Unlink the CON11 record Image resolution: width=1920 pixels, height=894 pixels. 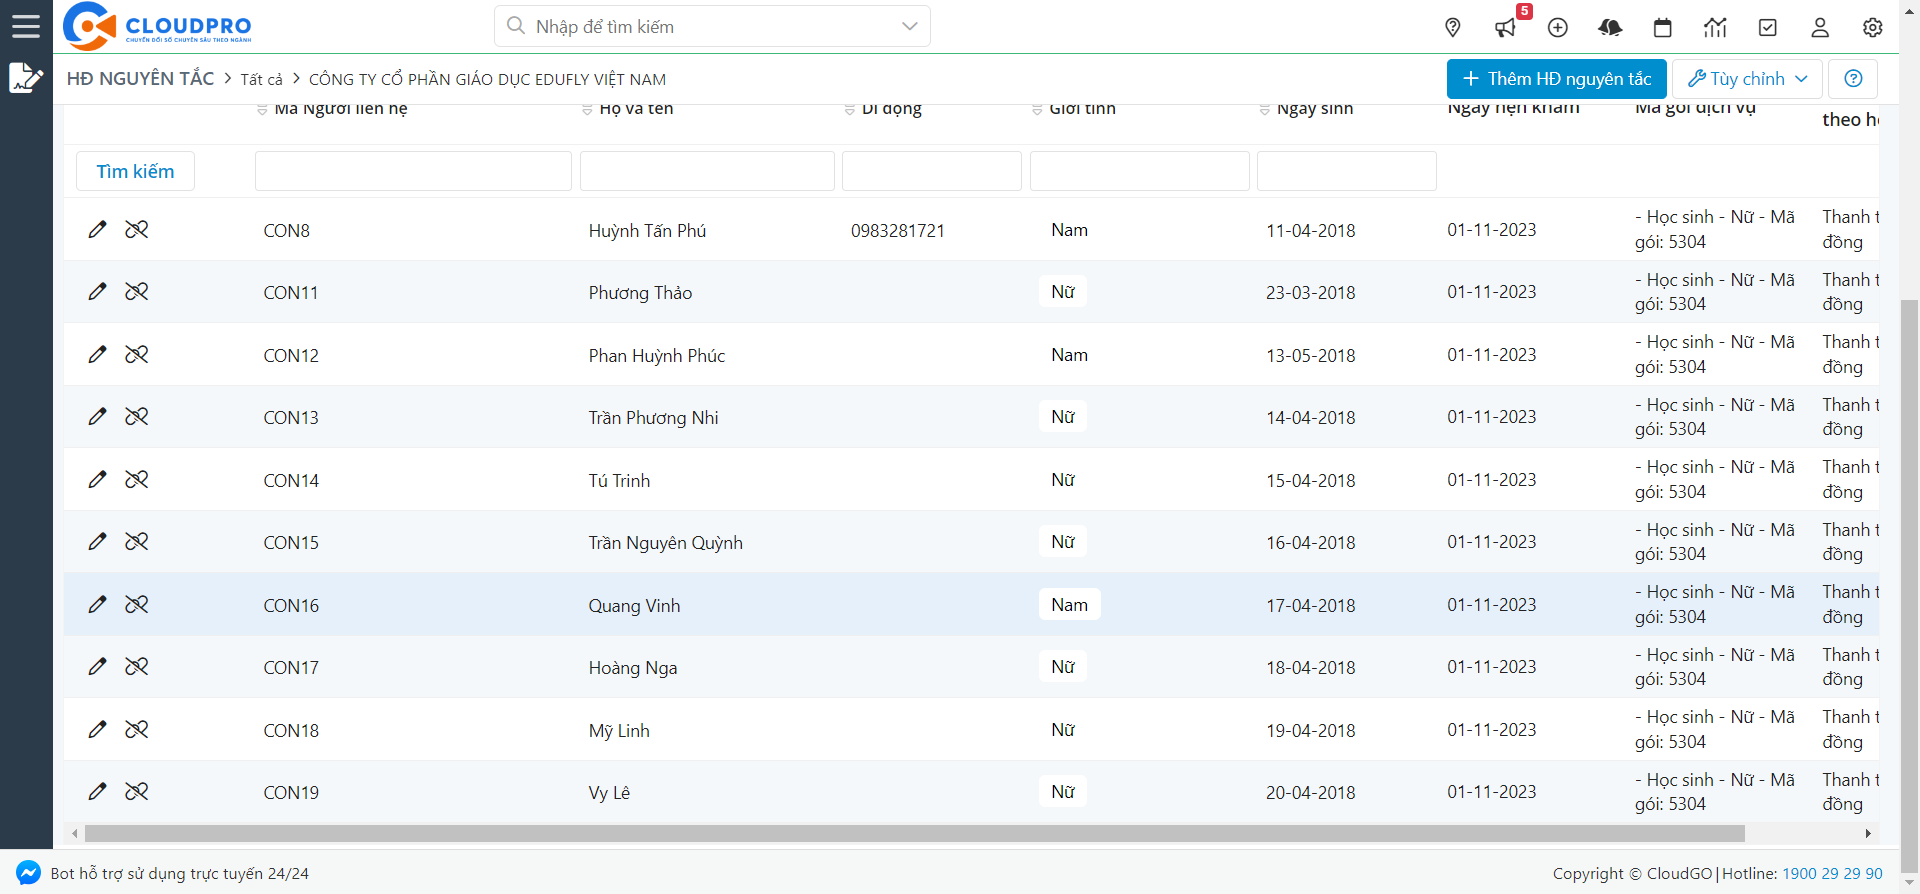(137, 291)
